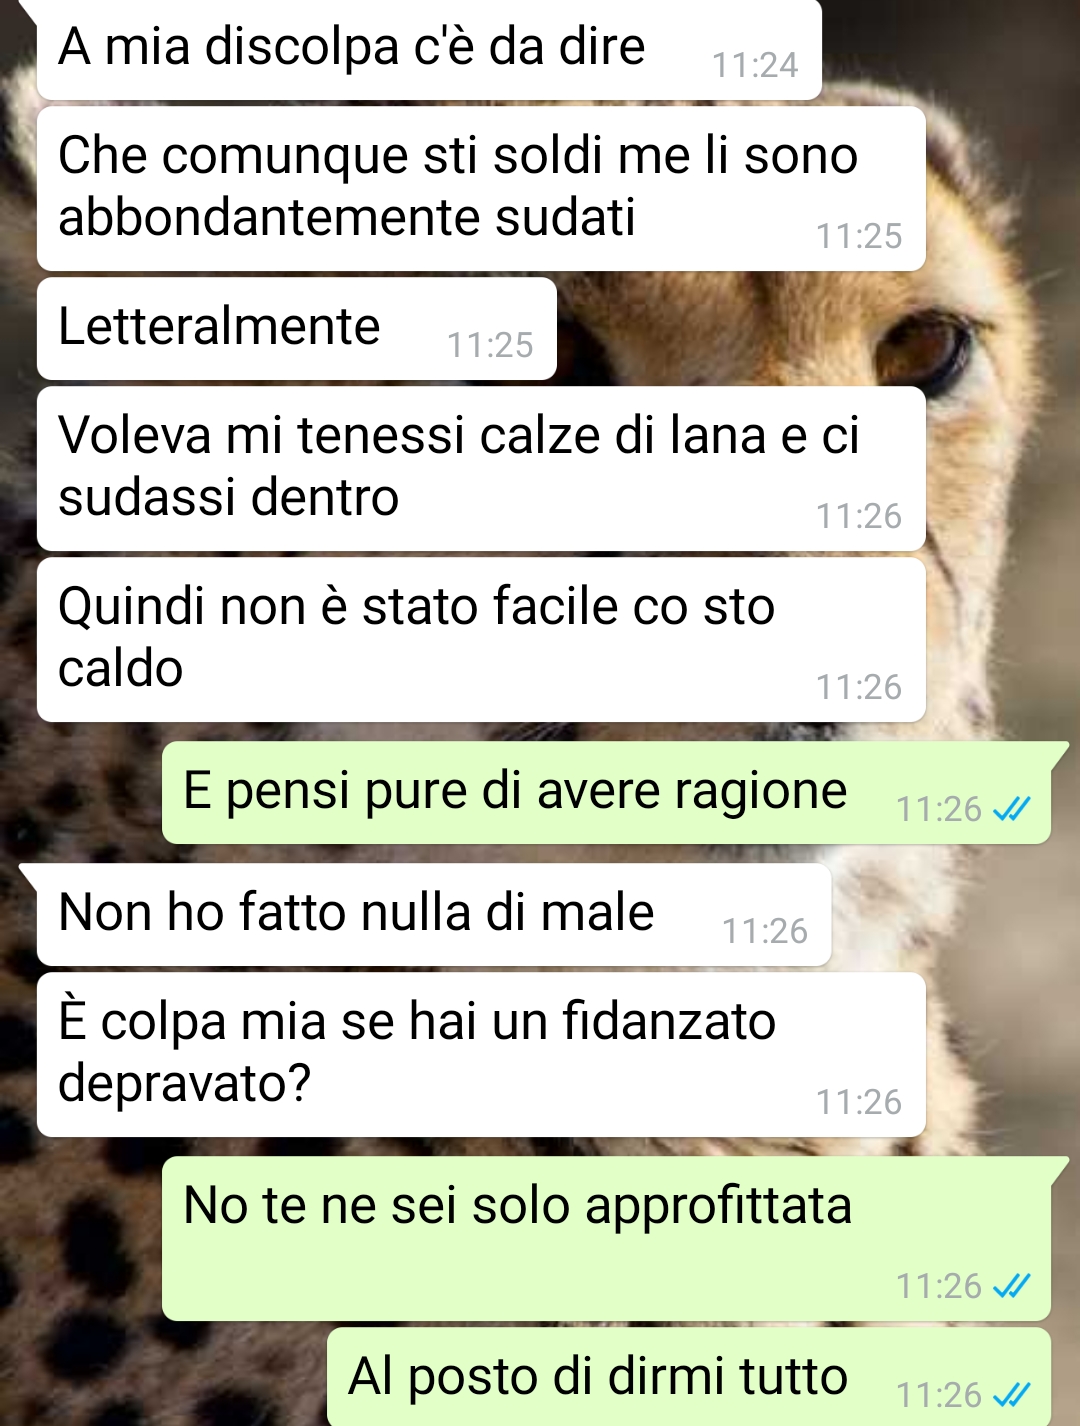Select the message about 'calze di lana'

click(481, 469)
